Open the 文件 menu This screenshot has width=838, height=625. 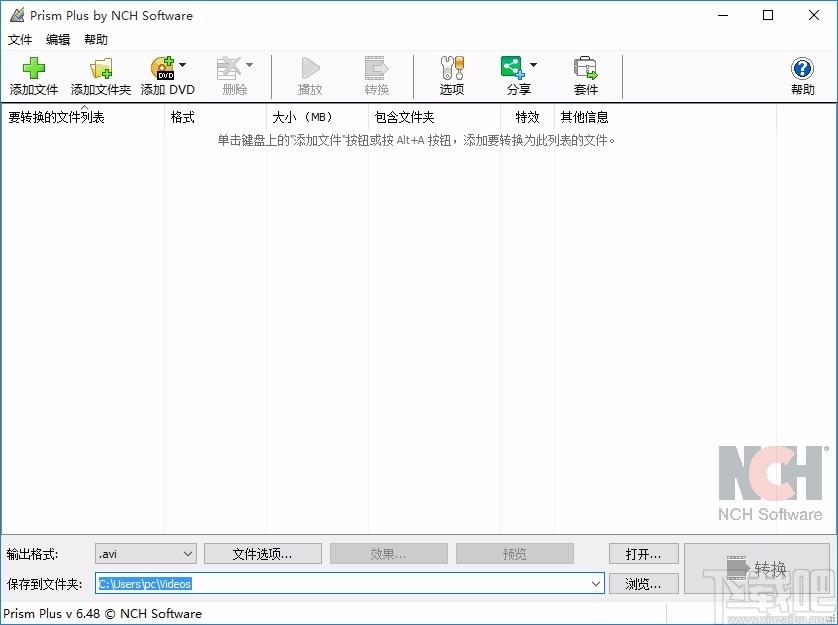(x=20, y=40)
